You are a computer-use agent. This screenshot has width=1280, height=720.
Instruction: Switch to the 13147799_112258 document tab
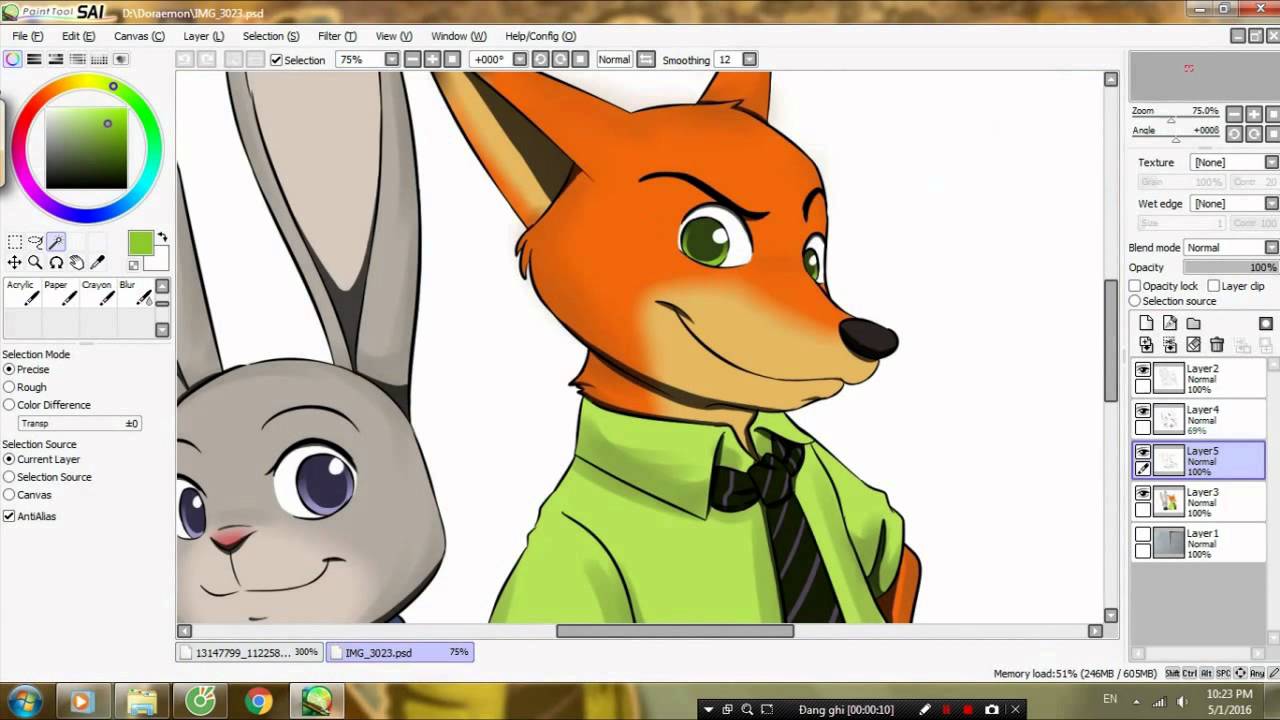click(249, 652)
